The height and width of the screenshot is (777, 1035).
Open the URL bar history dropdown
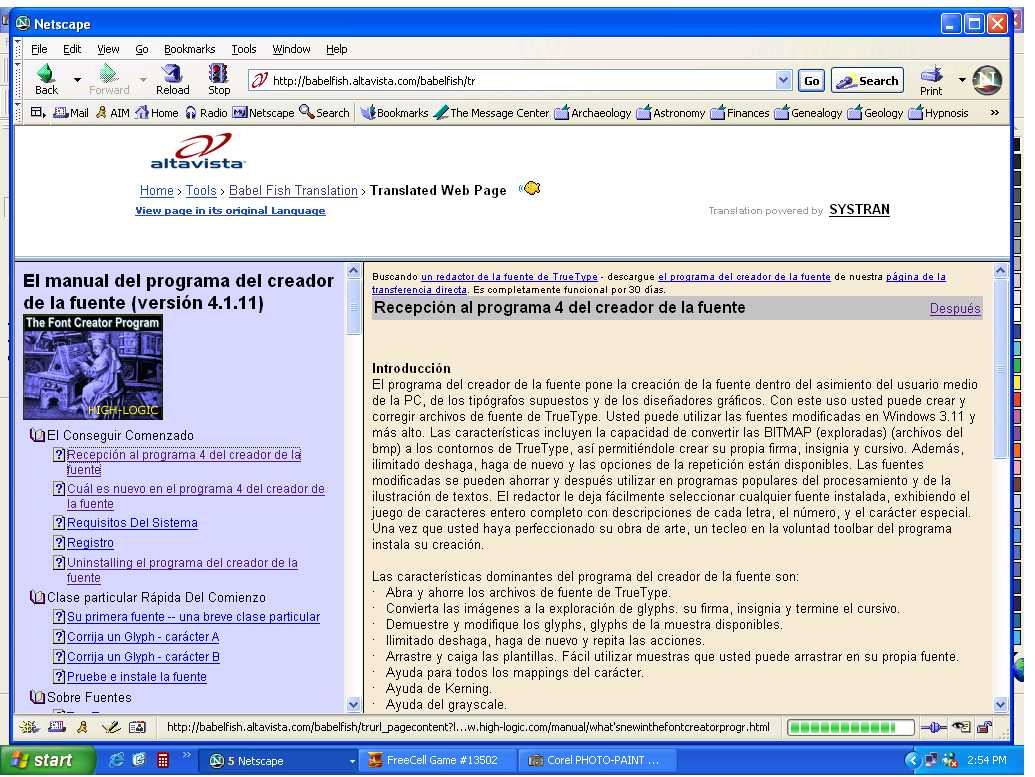[783, 81]
